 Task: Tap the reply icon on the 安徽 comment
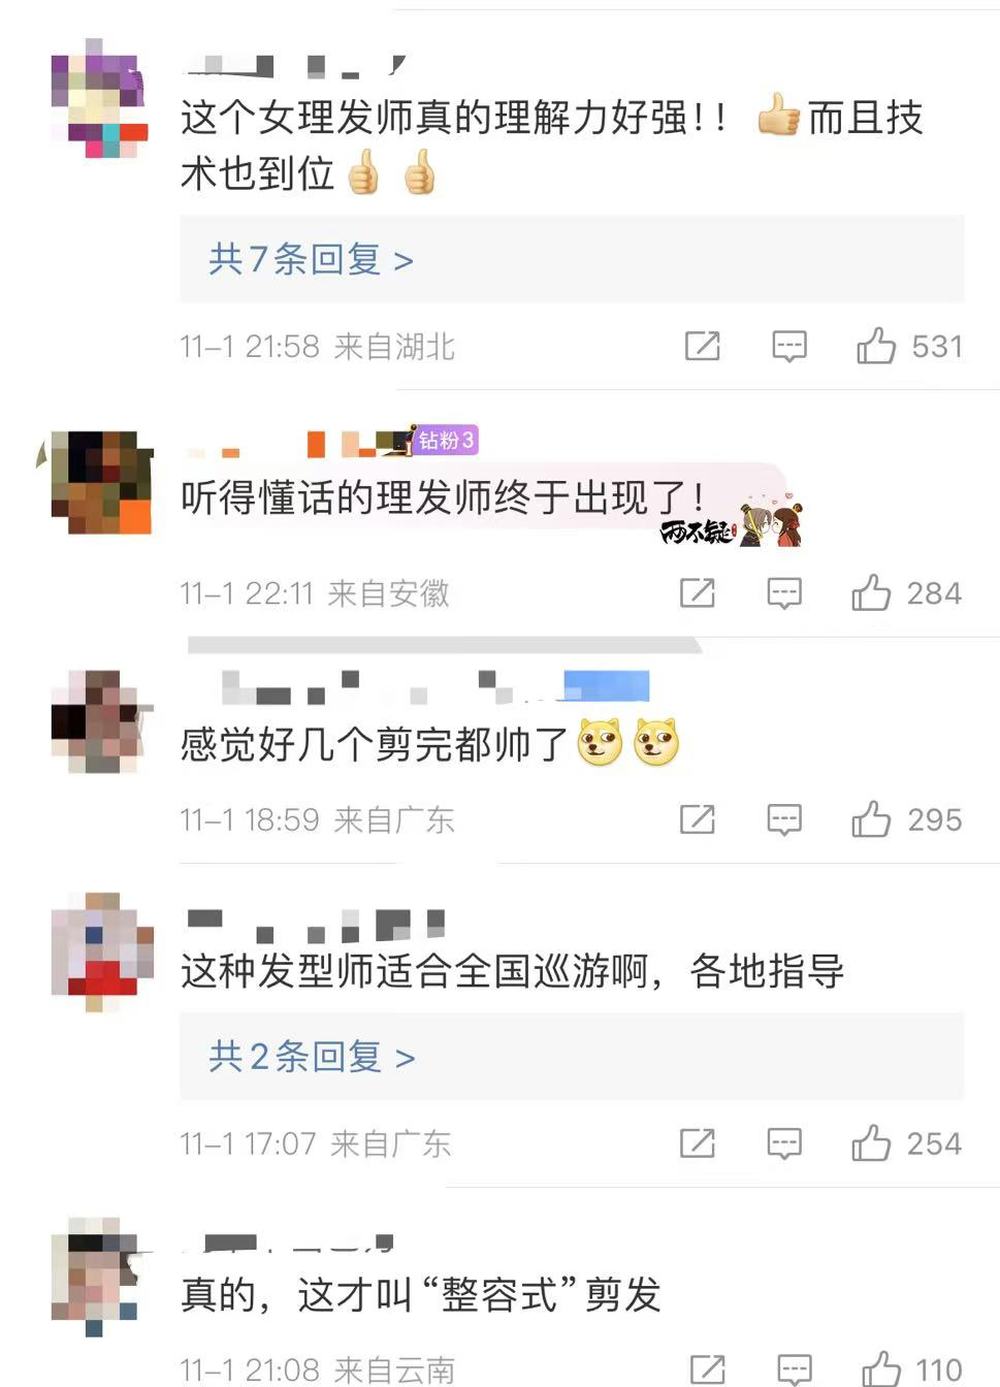click(x=784, y=594)
